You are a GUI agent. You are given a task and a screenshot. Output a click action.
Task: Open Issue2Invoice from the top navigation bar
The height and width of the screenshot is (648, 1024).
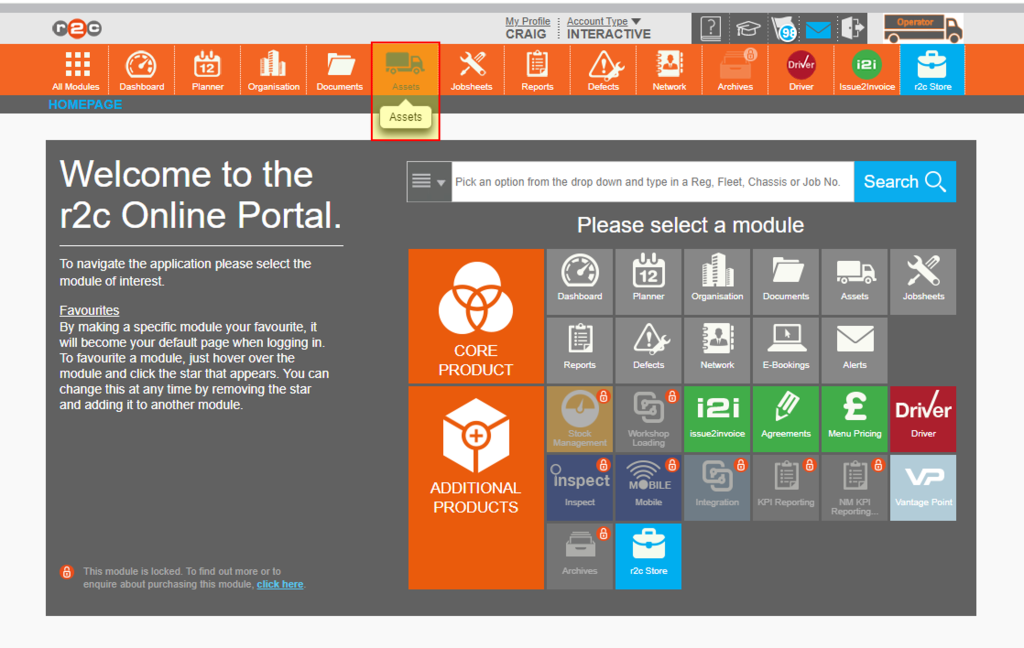coord(867,70)
